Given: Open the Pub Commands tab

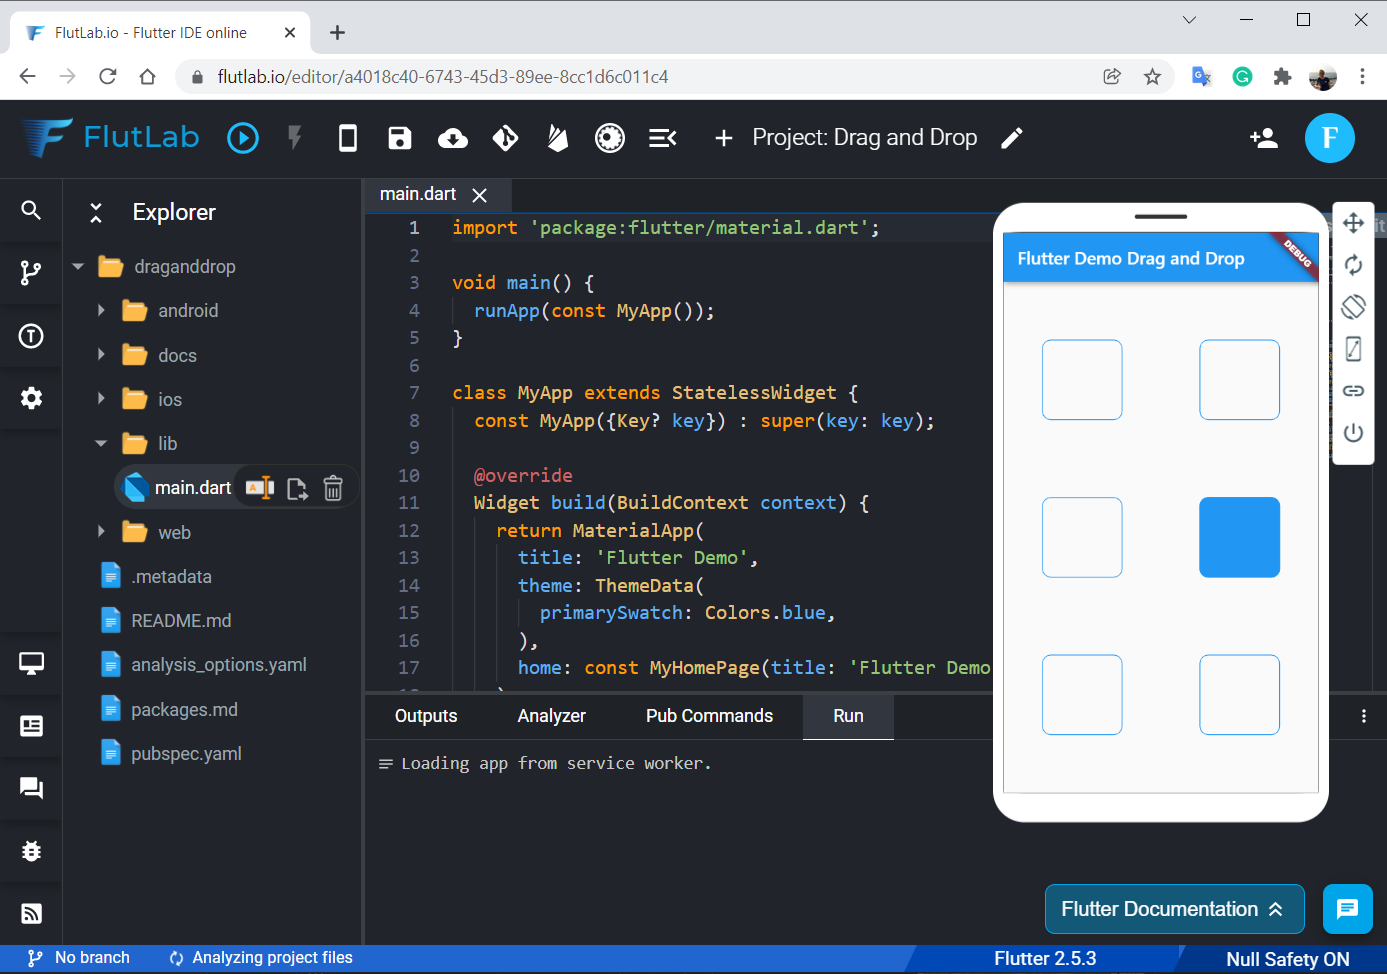Looking at the screenshot, I should point(709,716).
